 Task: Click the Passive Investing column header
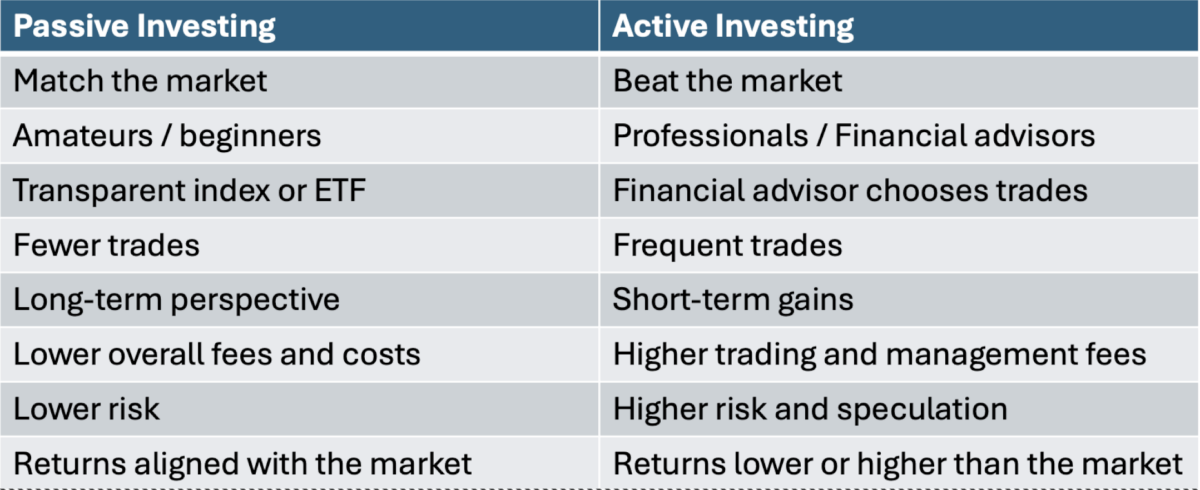click(299, 26)
